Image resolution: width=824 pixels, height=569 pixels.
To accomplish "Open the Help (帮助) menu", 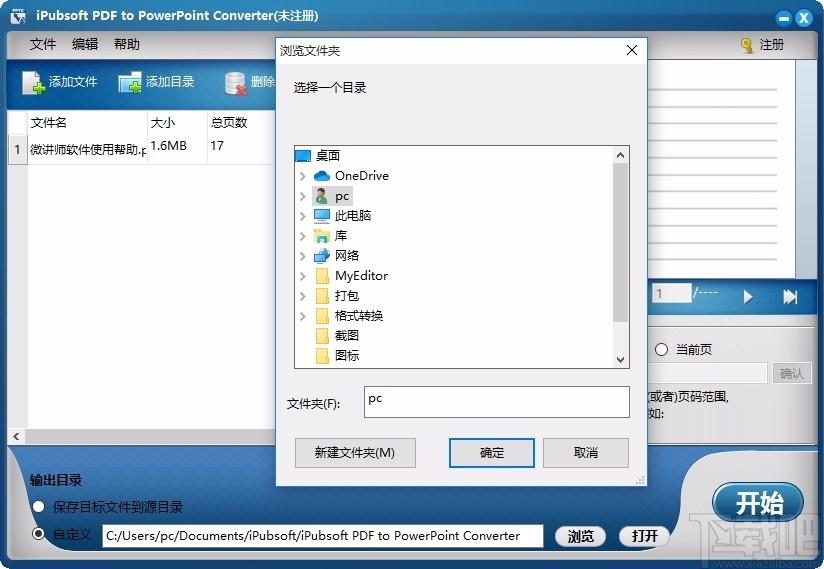I will 127,44.
